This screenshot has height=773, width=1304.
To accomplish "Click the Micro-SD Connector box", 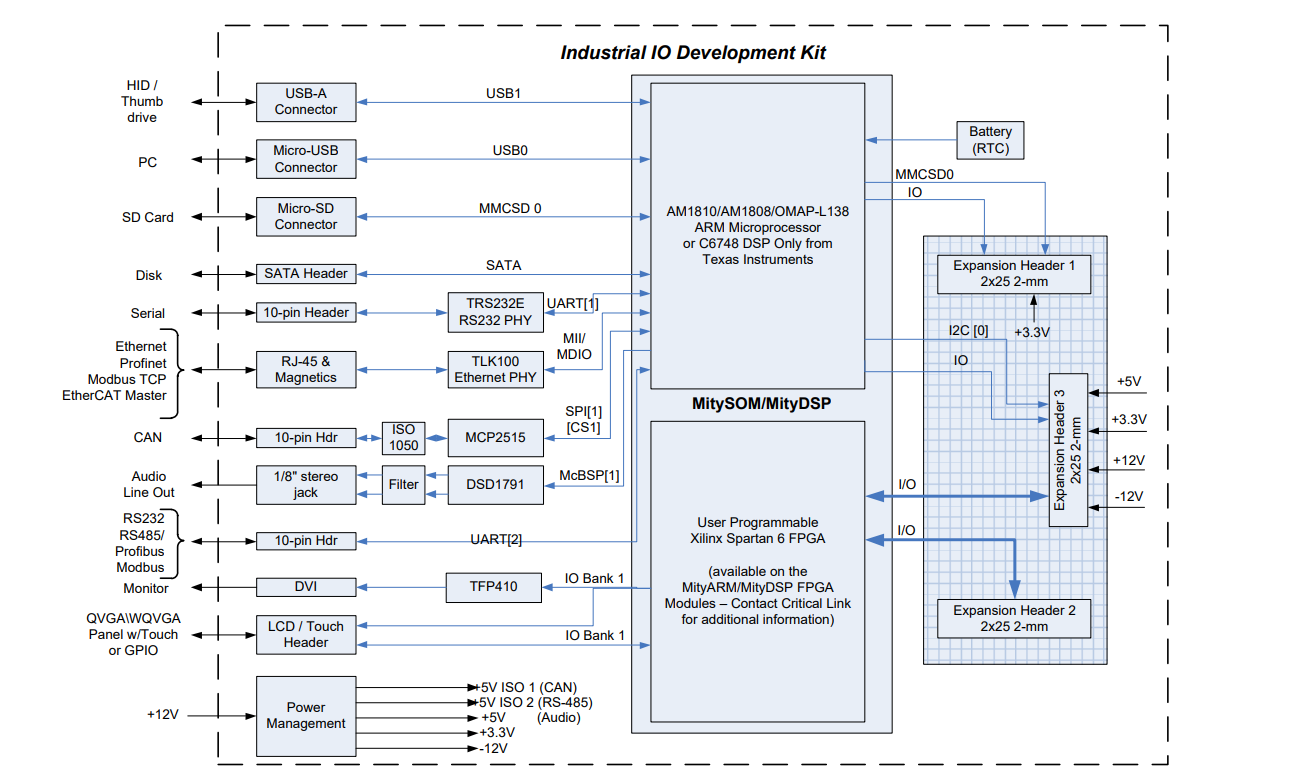I will pos(306,216).
